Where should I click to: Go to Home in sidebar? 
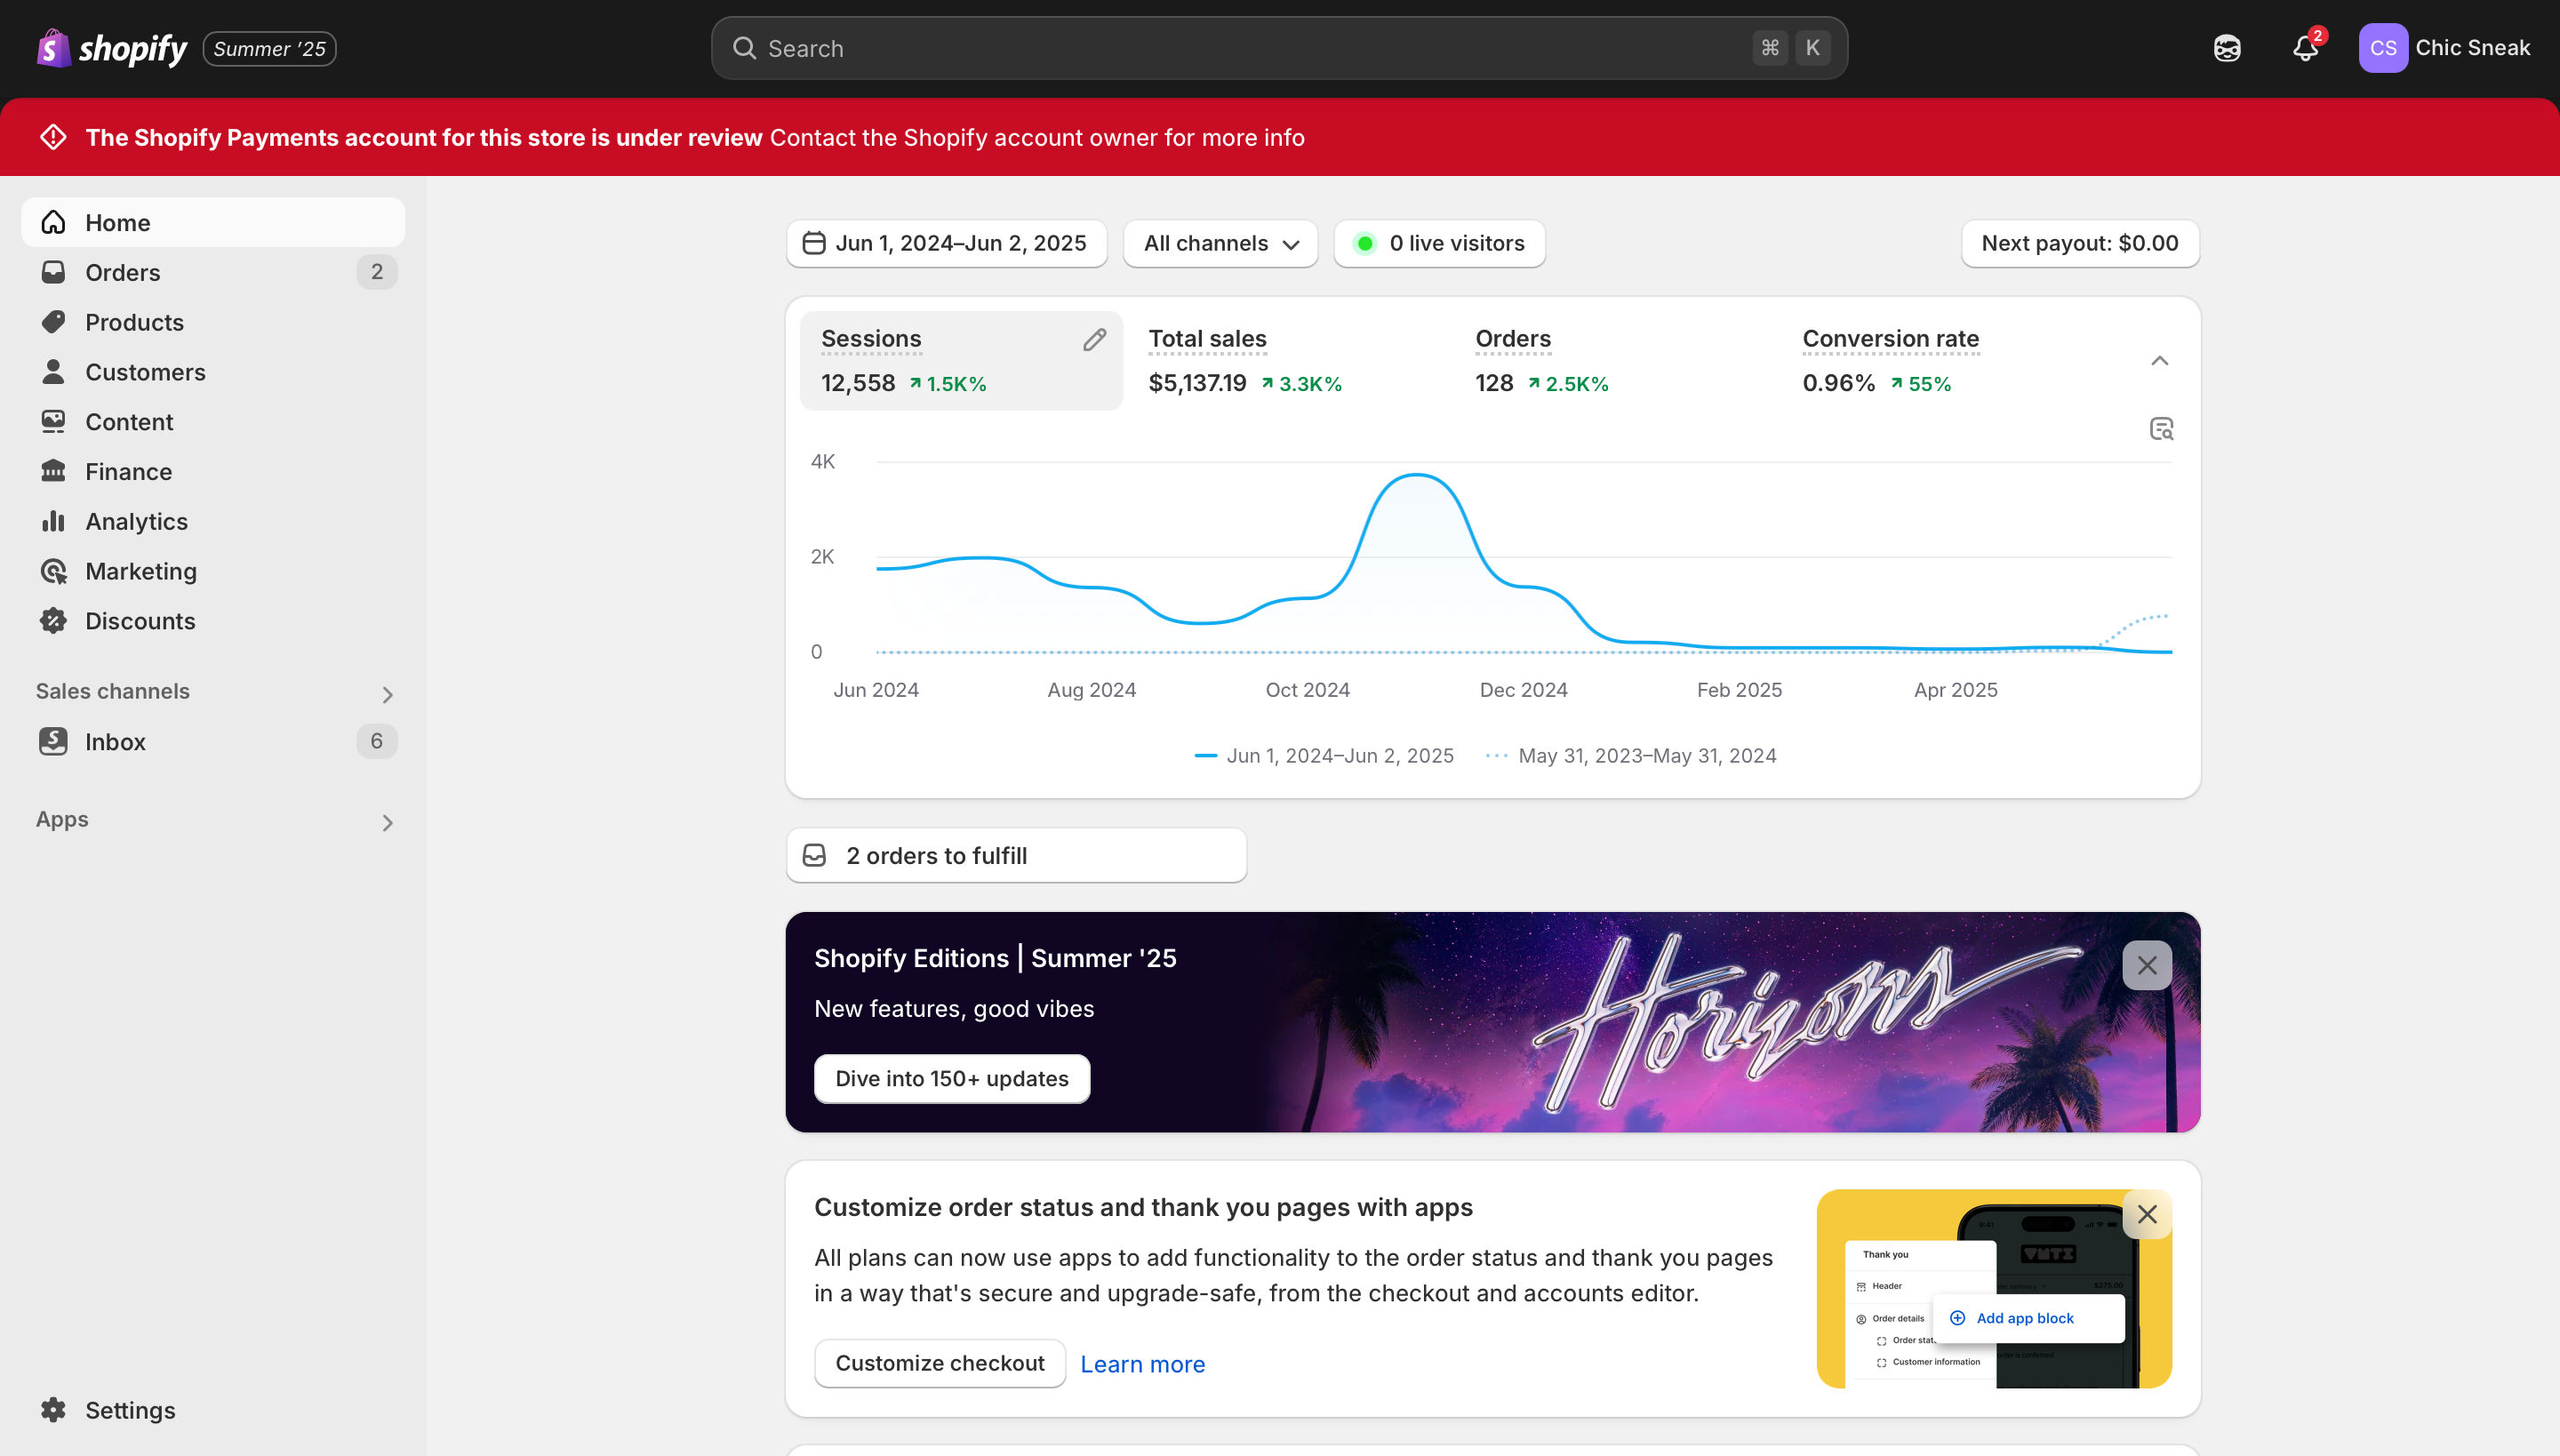click(213, 222)
